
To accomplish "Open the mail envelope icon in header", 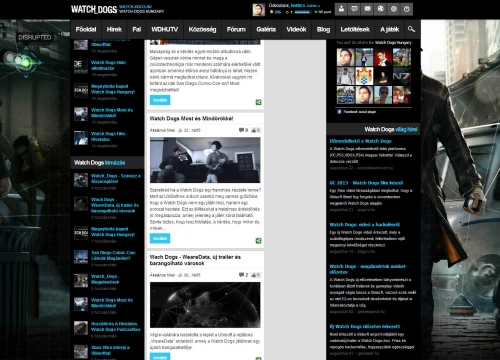I will 367,9.
